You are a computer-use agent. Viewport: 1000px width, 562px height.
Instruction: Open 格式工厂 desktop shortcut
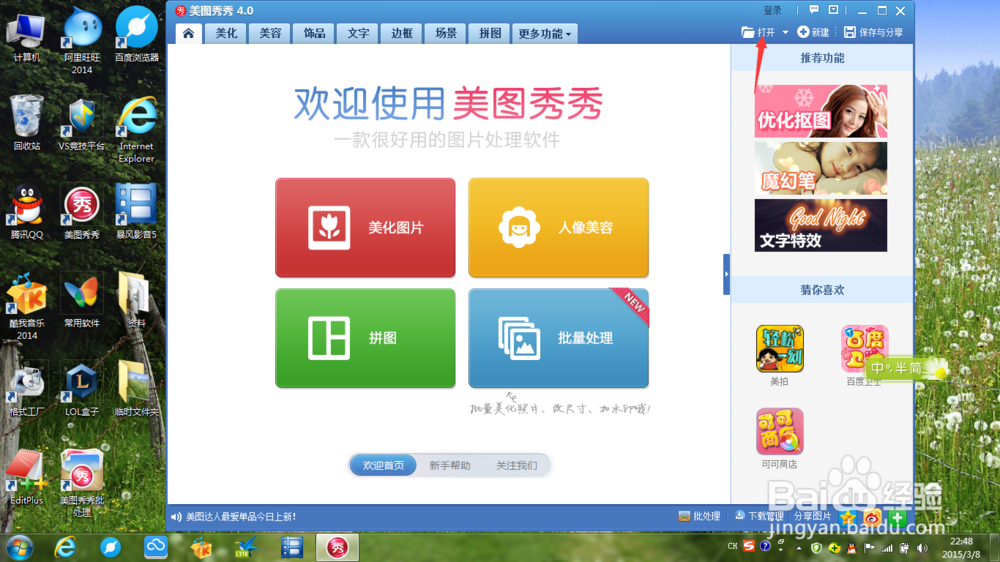pyautogui.click(x=26, y=389)
